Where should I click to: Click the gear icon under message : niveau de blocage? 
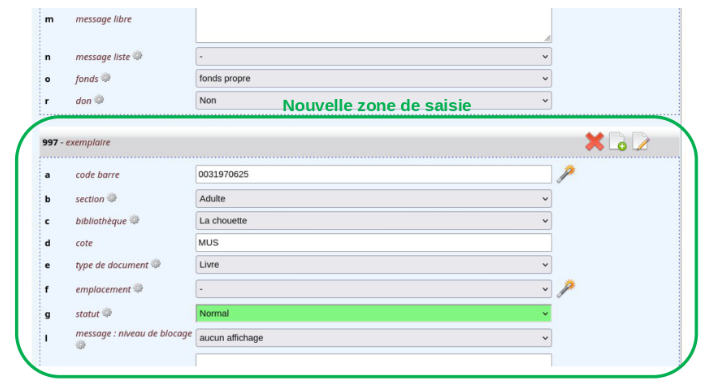tap(80, 345)
